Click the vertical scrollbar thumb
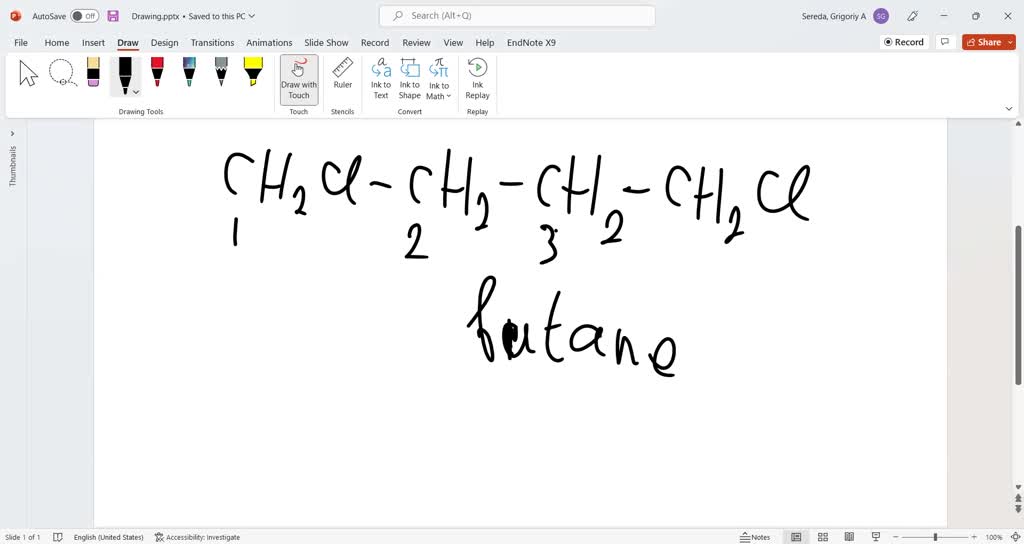Image resolution: width=1024 pixels, height=544 pixels. [x=1019, y=305]
